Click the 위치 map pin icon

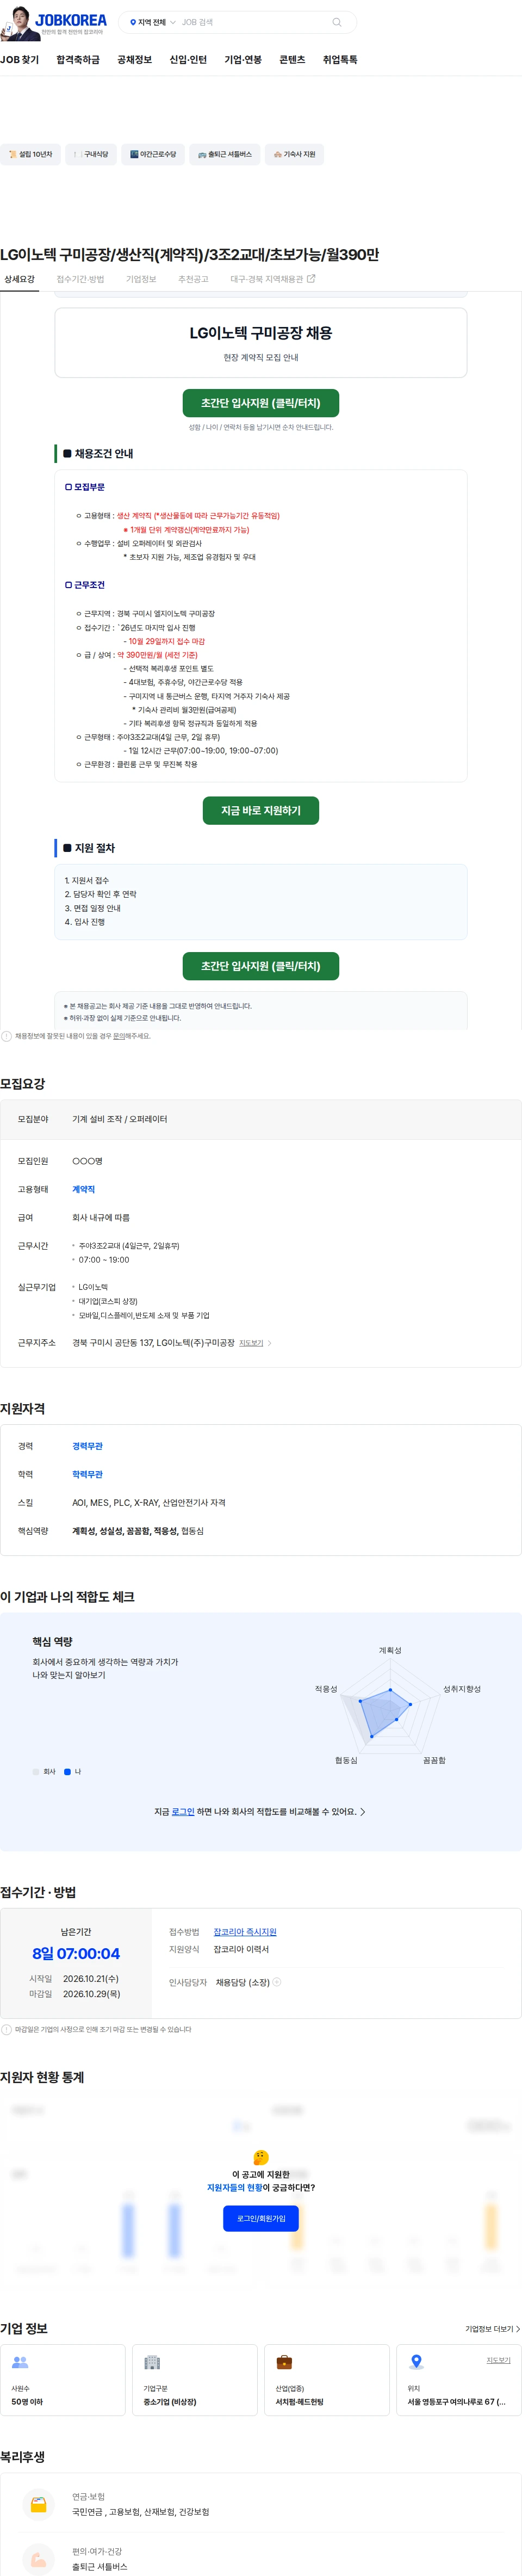click(416, 2362)
